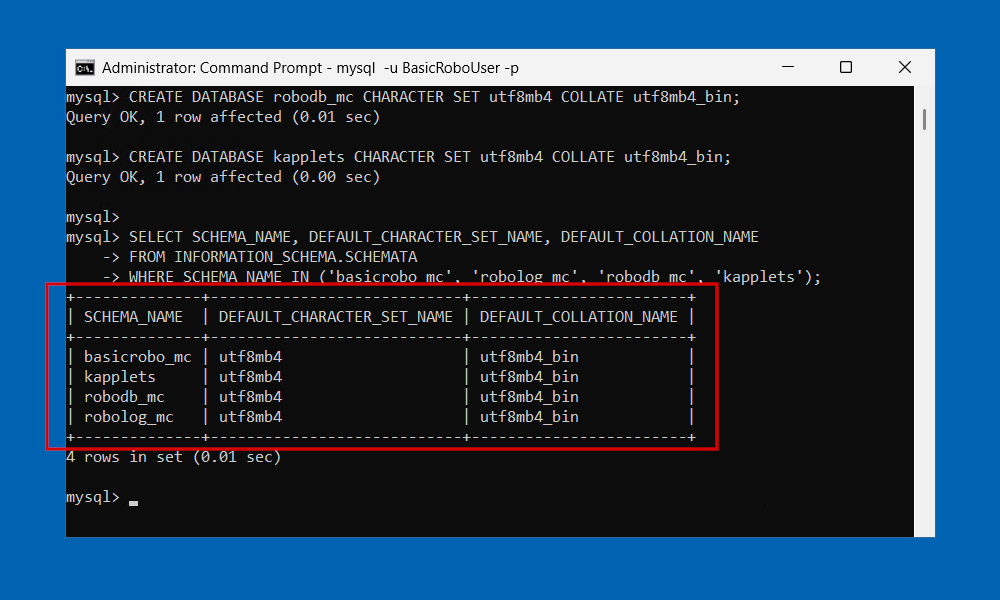The image size is (1000, 600).
Task: Click the SCHEMA_NAME column header
Action: (133, 317)
